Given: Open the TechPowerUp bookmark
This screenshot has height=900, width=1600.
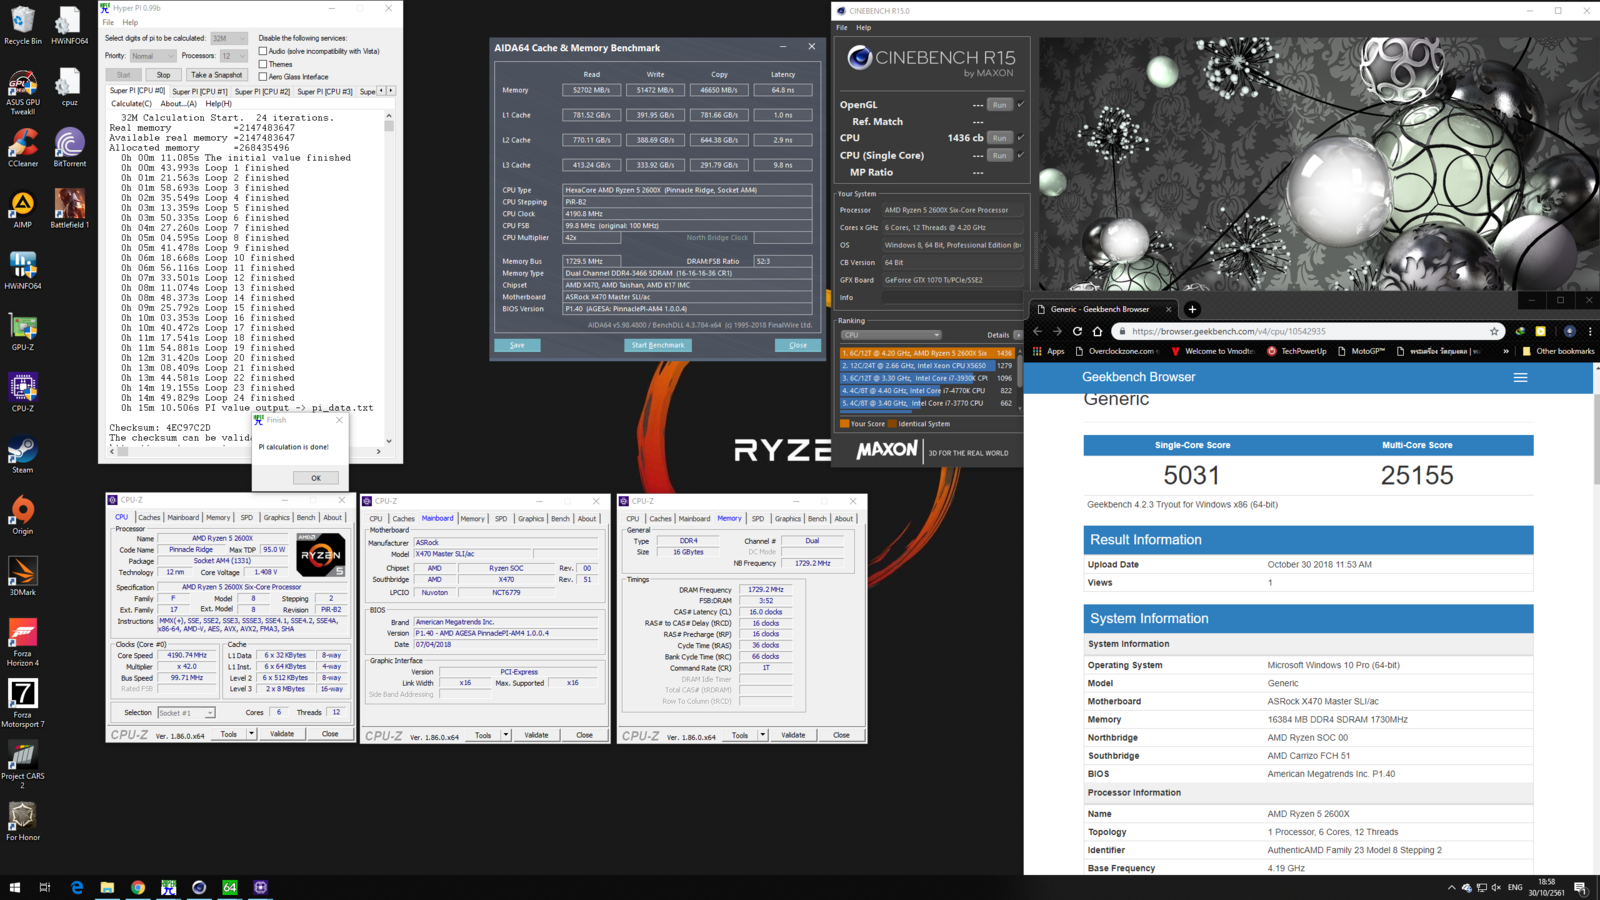Looking at the screenshot, I should (x=1296, y=351).
